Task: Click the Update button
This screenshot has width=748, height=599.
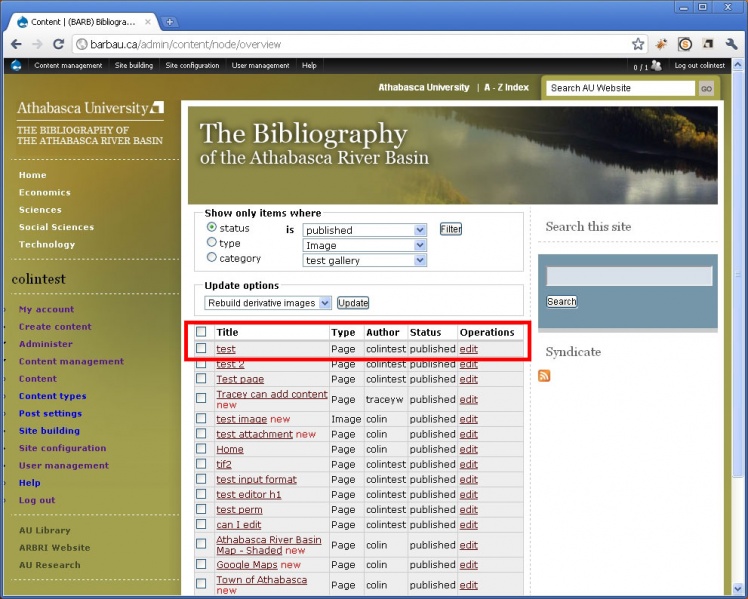Action: click(353, 303)
